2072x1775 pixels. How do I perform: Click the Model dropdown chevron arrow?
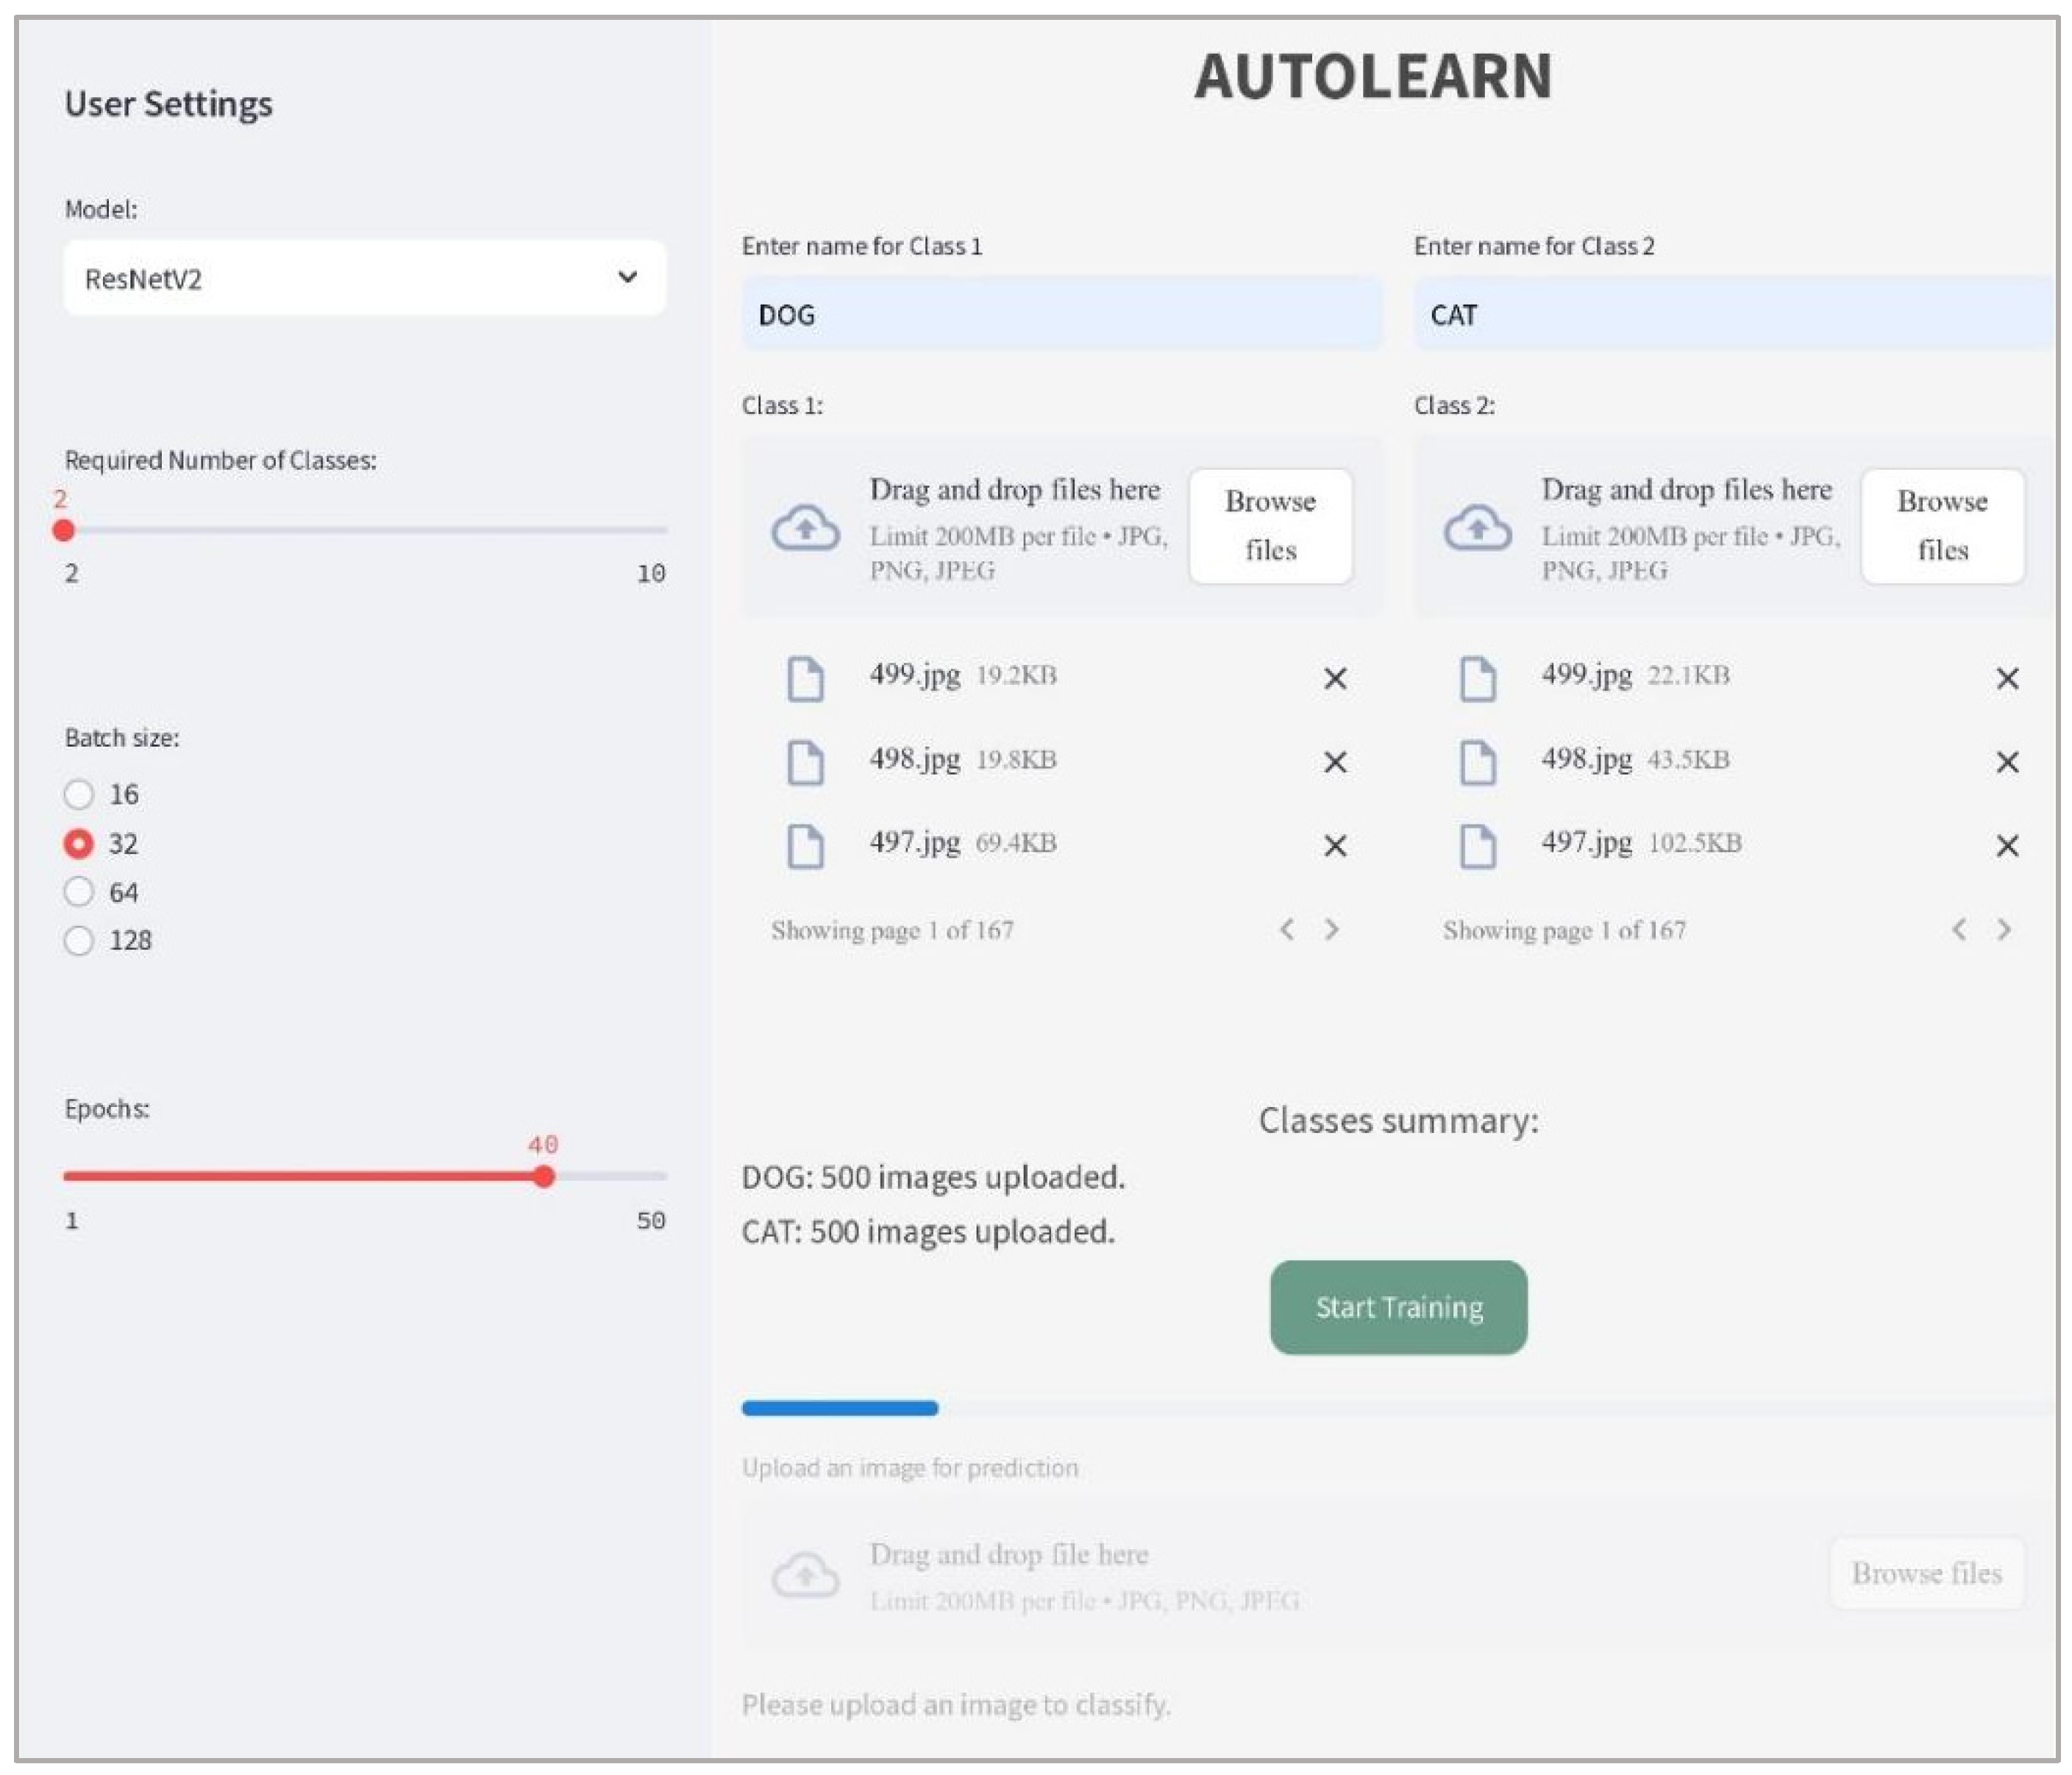[627, 277]
